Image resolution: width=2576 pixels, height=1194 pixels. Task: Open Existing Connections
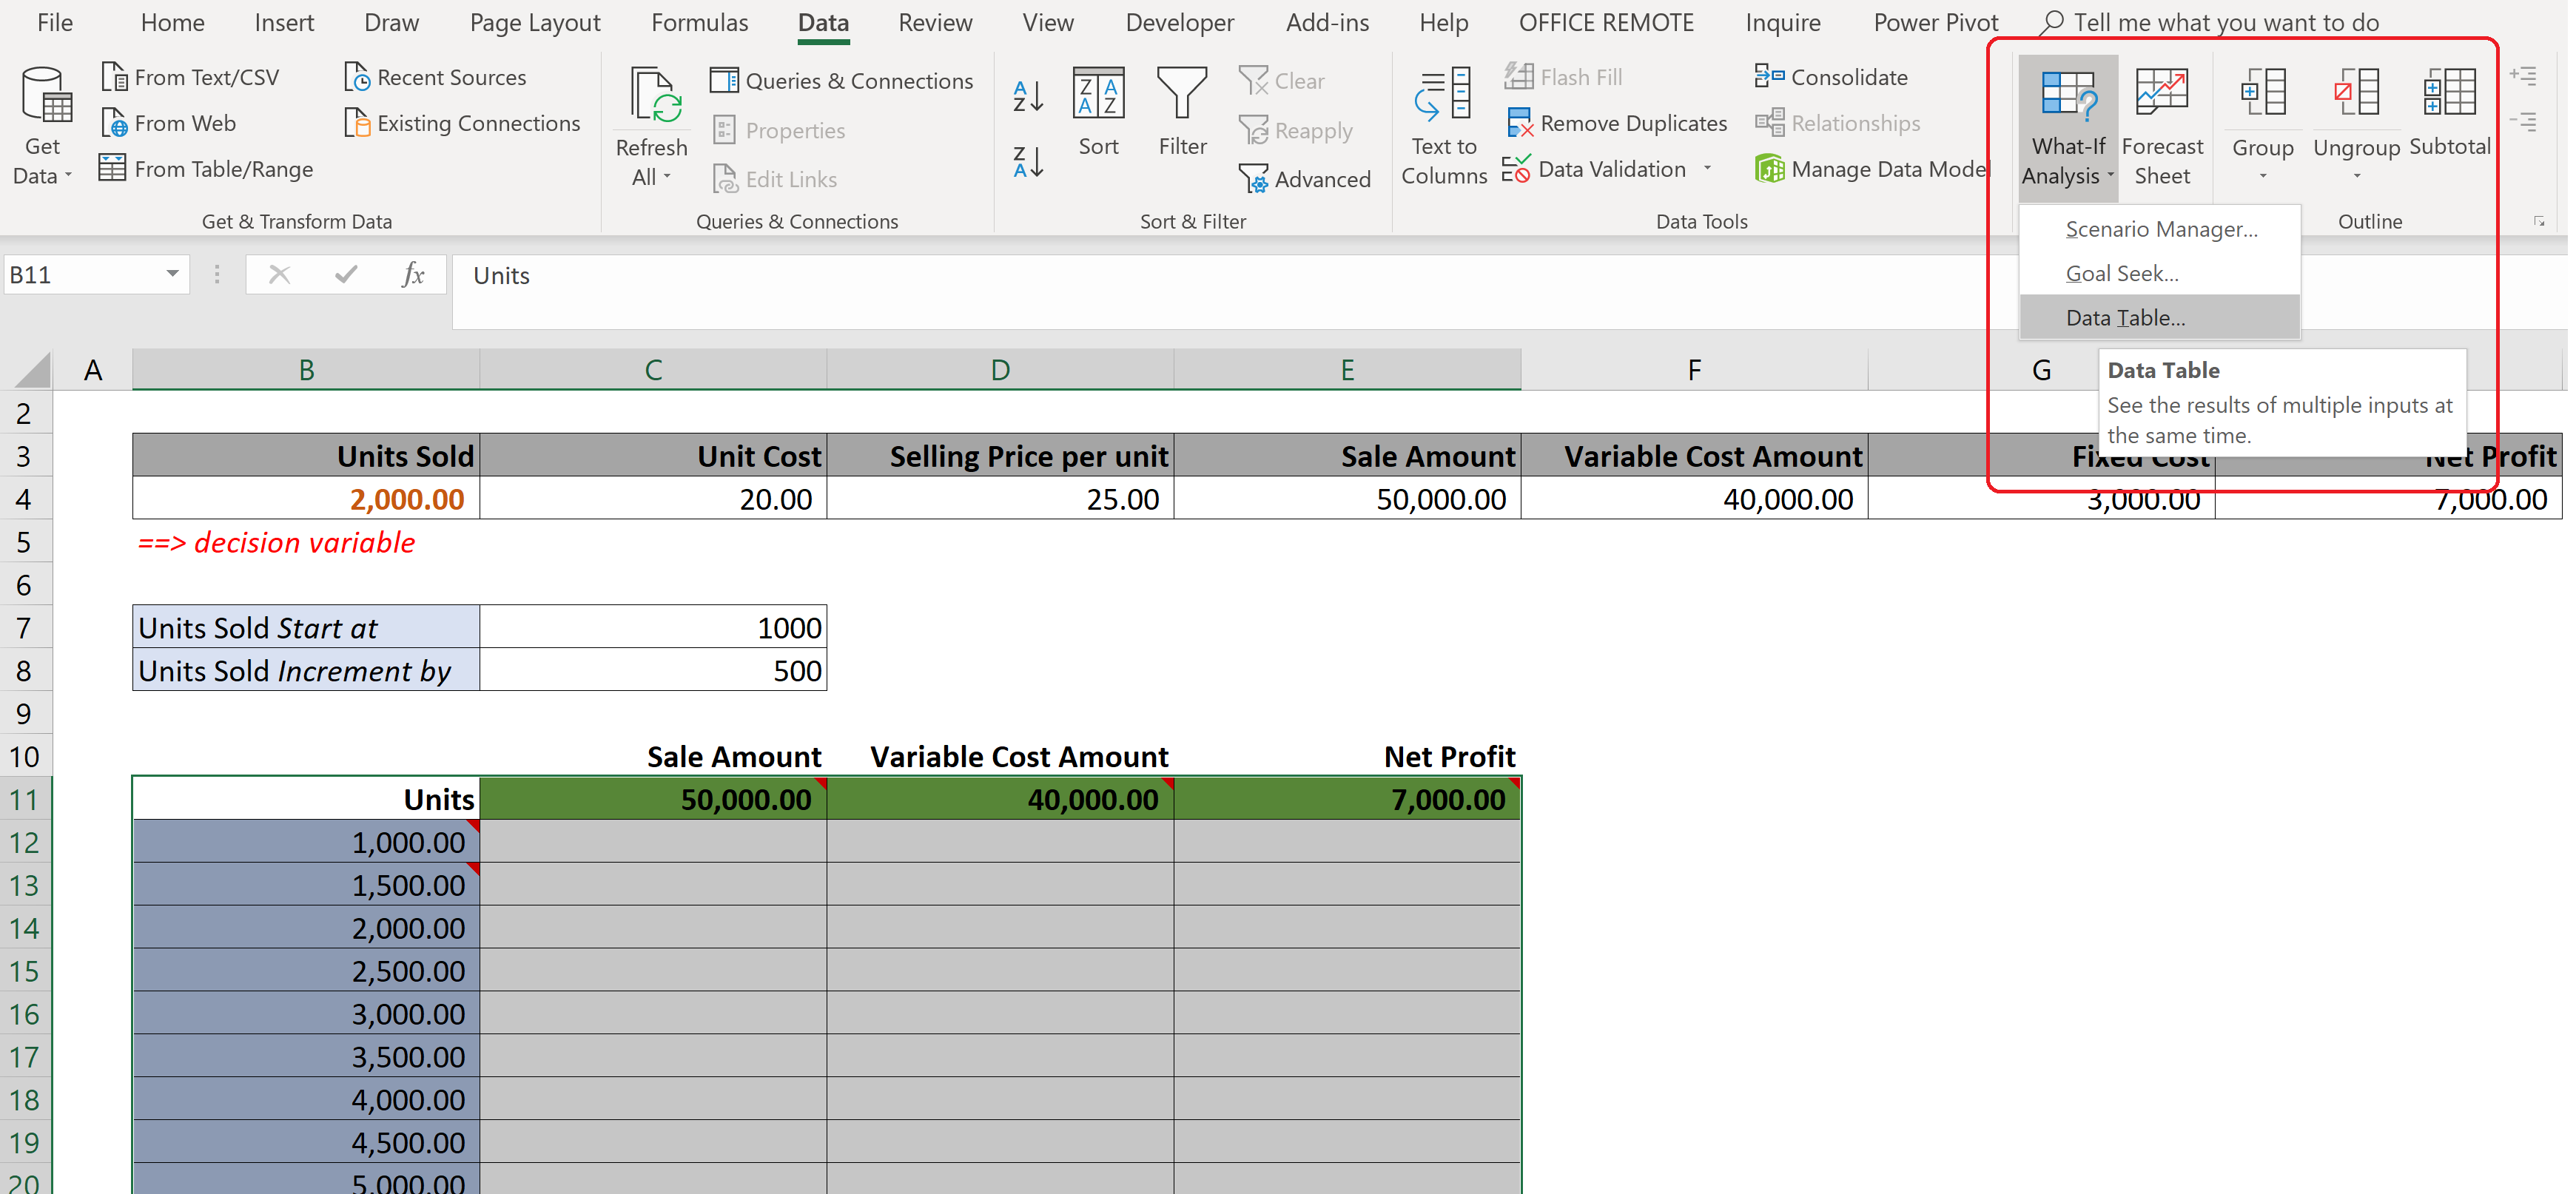coord(462,123)
